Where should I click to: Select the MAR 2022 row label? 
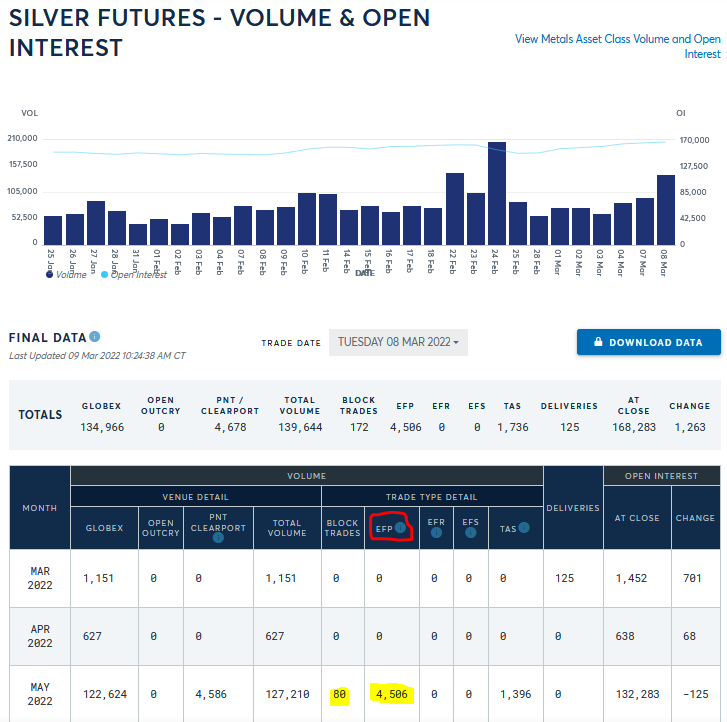[x=40, y=578]
